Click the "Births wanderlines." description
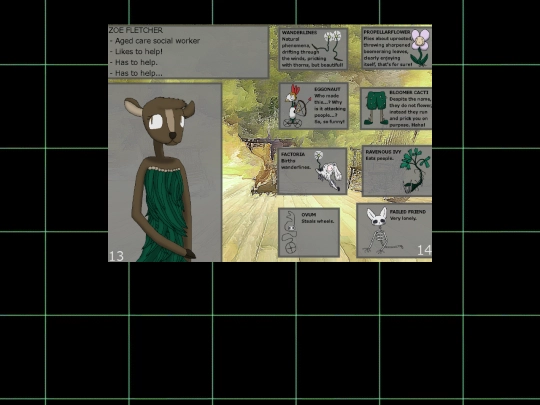This screenshot has width=540, height=405. [x=296, y=164]
